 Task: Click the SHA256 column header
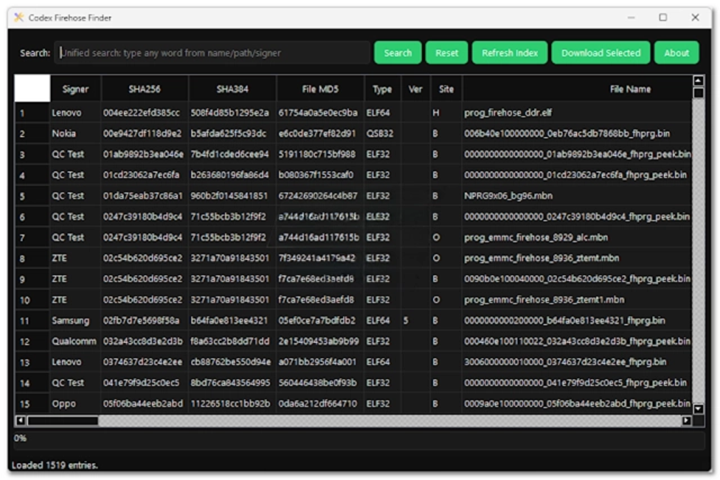click(141, 89)
